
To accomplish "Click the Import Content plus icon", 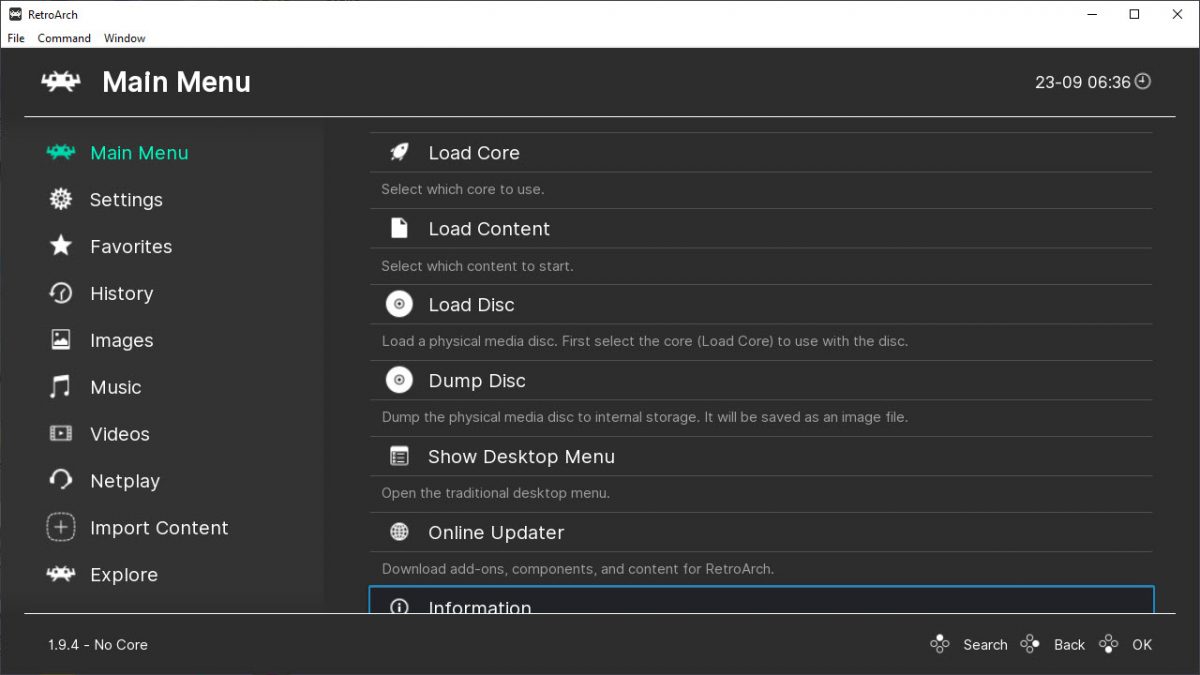I will coord(61,527).
